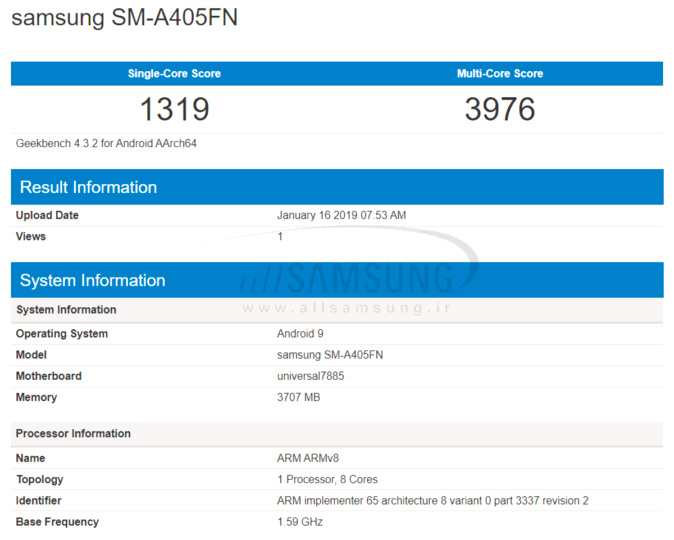This screenshot has height=540, width=674.
Task: Click the Base Frequency label
Action: [57, 522]
